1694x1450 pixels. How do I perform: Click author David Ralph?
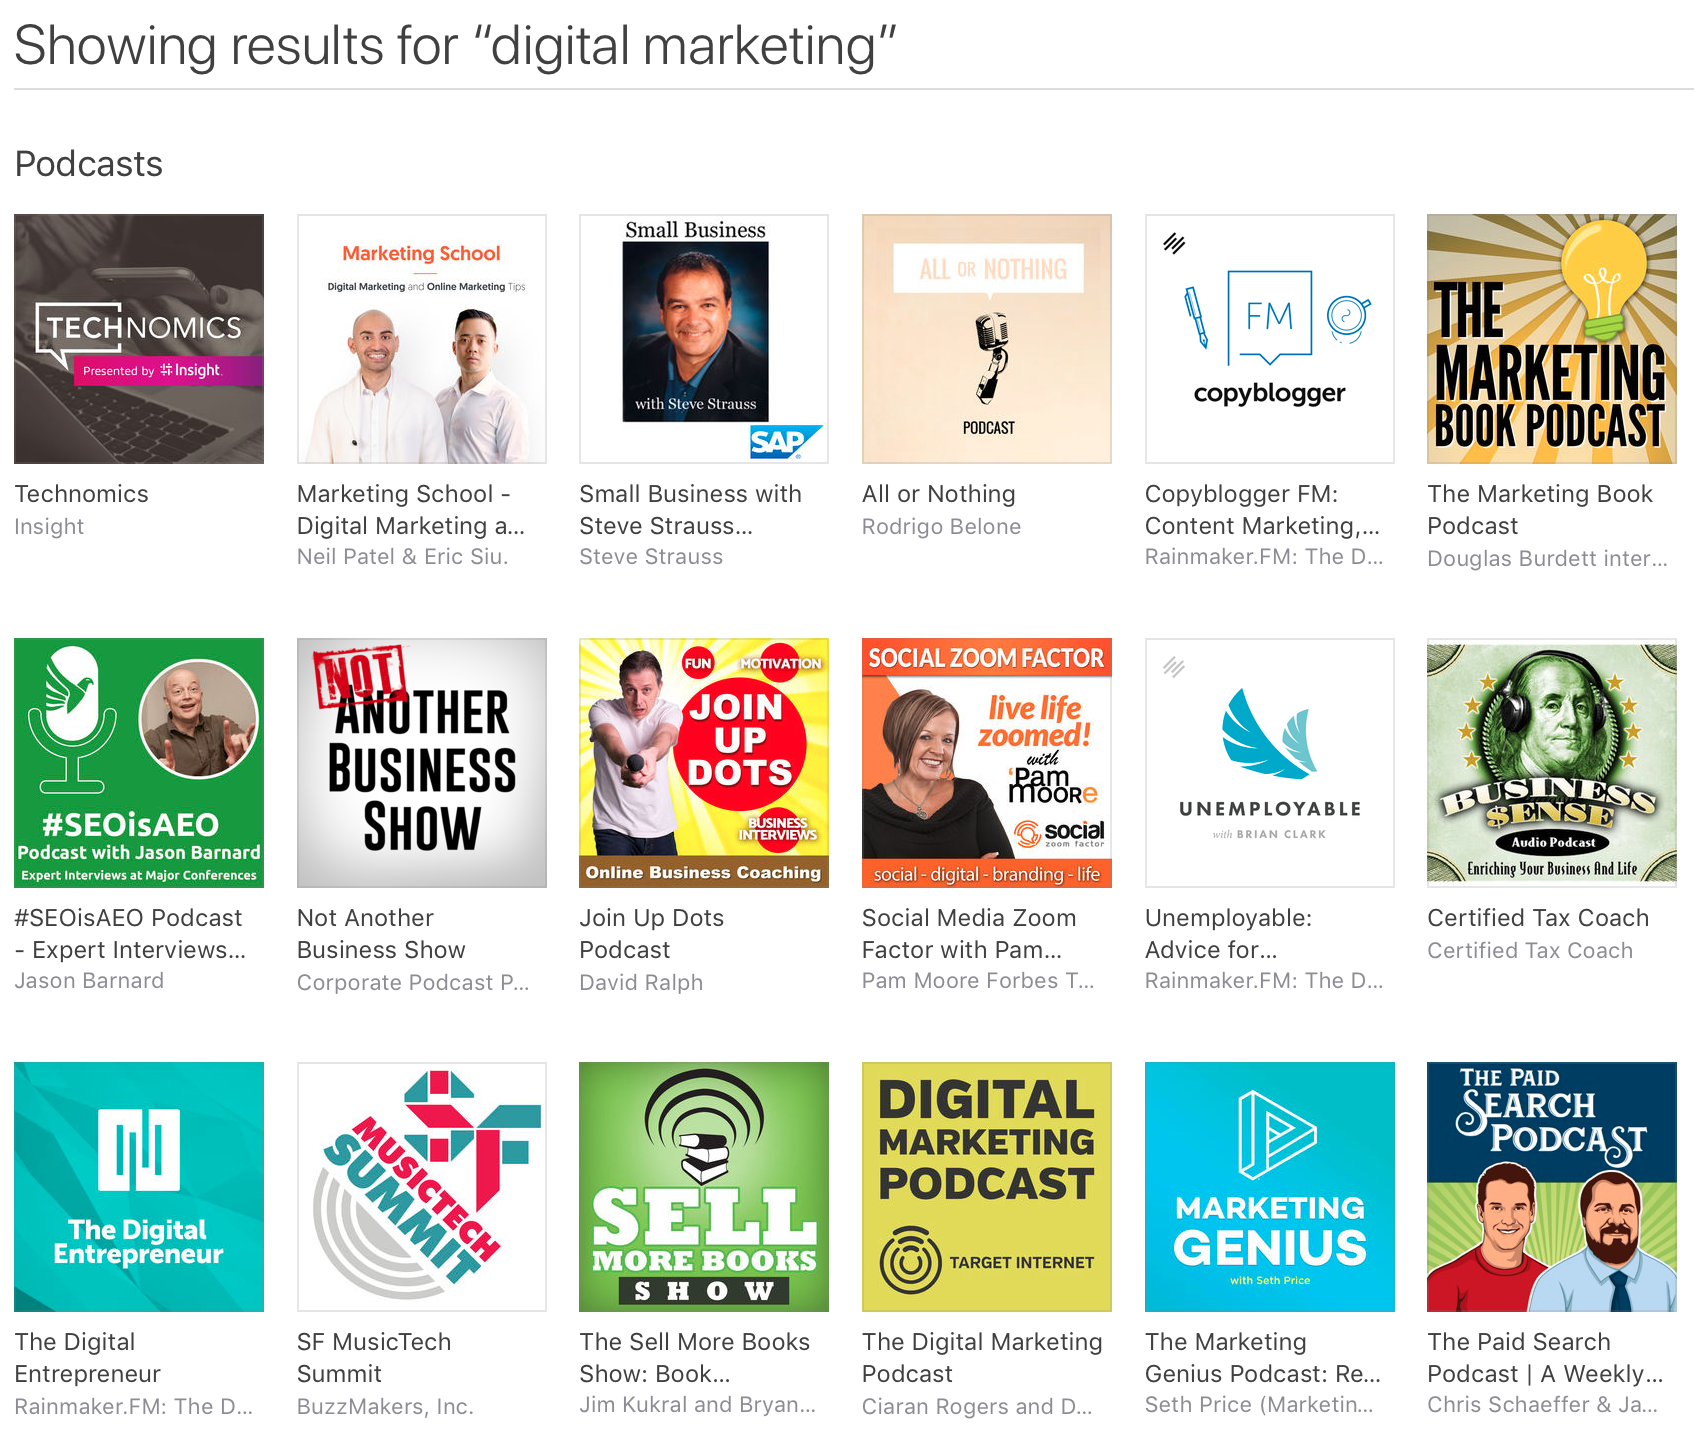(x=641, y=983)
